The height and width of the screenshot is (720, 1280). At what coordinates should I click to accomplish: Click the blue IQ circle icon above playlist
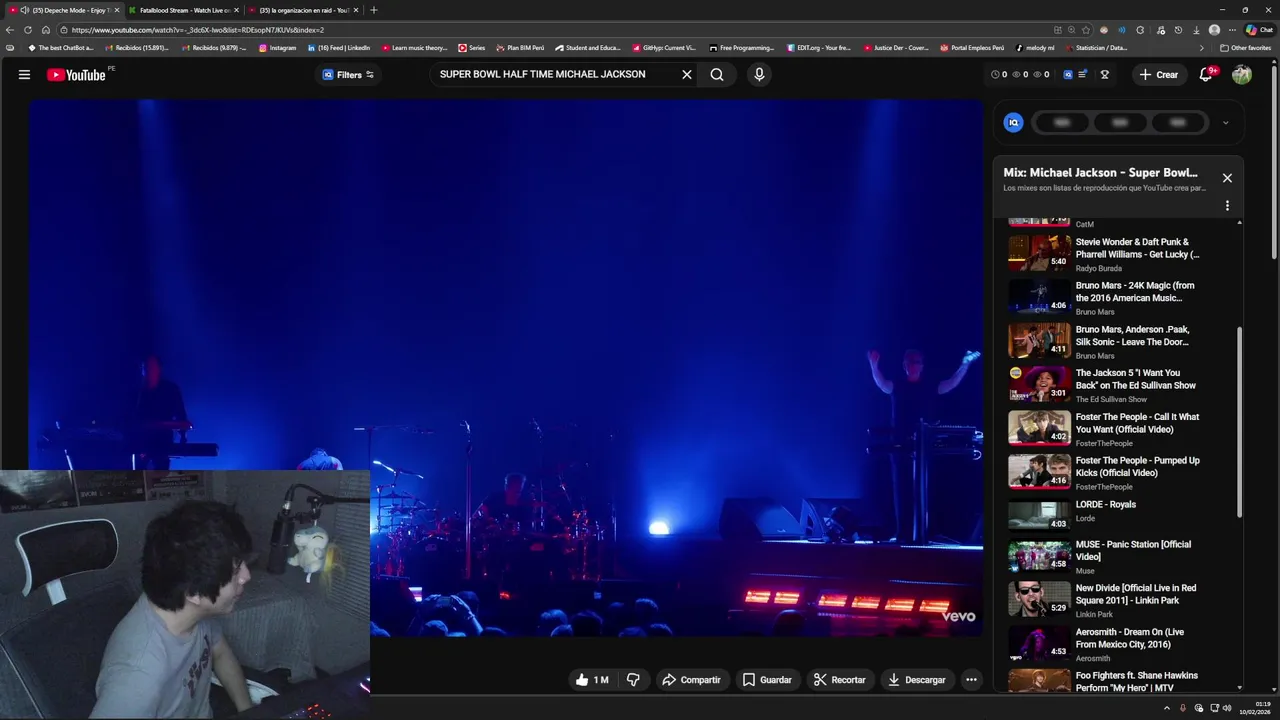(x=1013, y=122)
